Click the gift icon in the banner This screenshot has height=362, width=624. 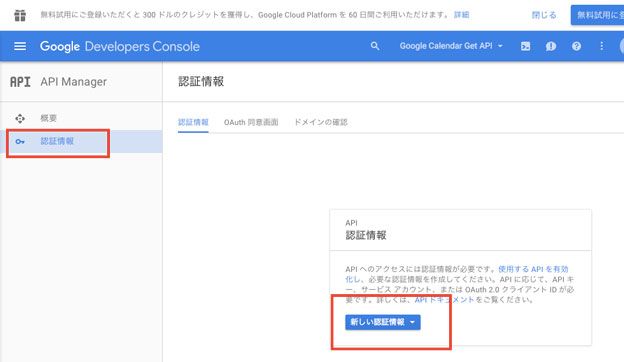[20, 15]
